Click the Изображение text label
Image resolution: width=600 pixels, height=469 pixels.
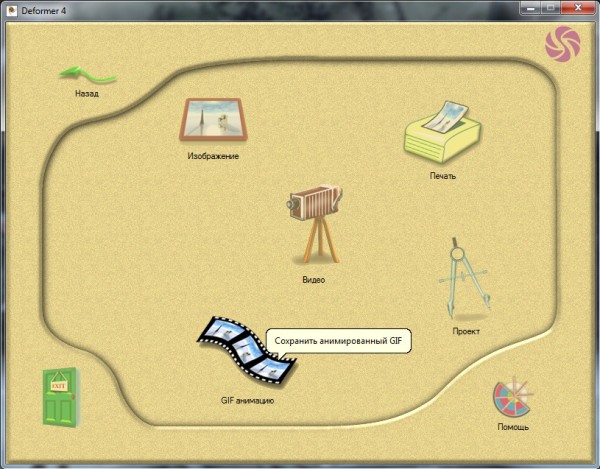click(x=213, y=156)
